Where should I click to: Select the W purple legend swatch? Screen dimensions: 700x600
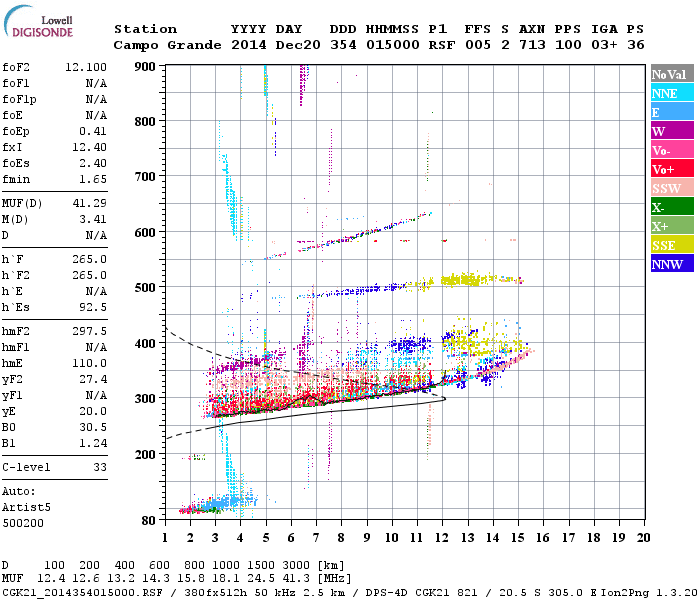(x=672, y=131)
